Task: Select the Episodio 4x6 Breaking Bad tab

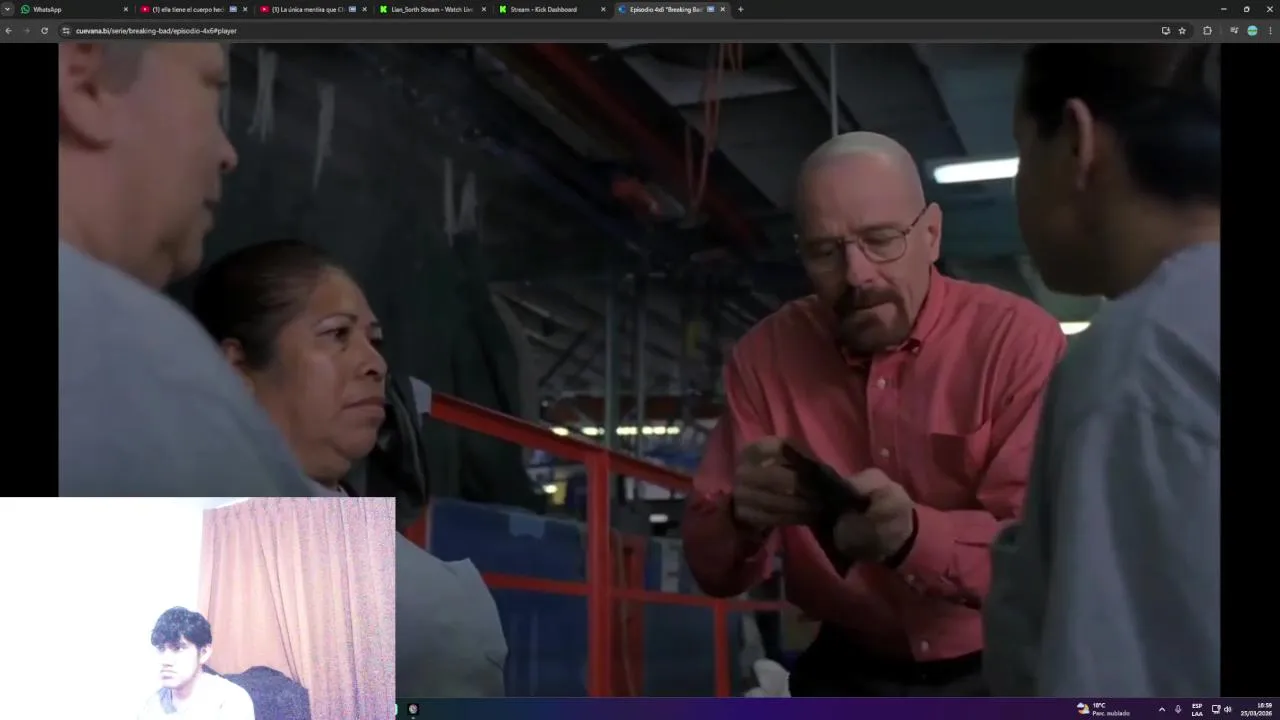Action: coord(671,9)
